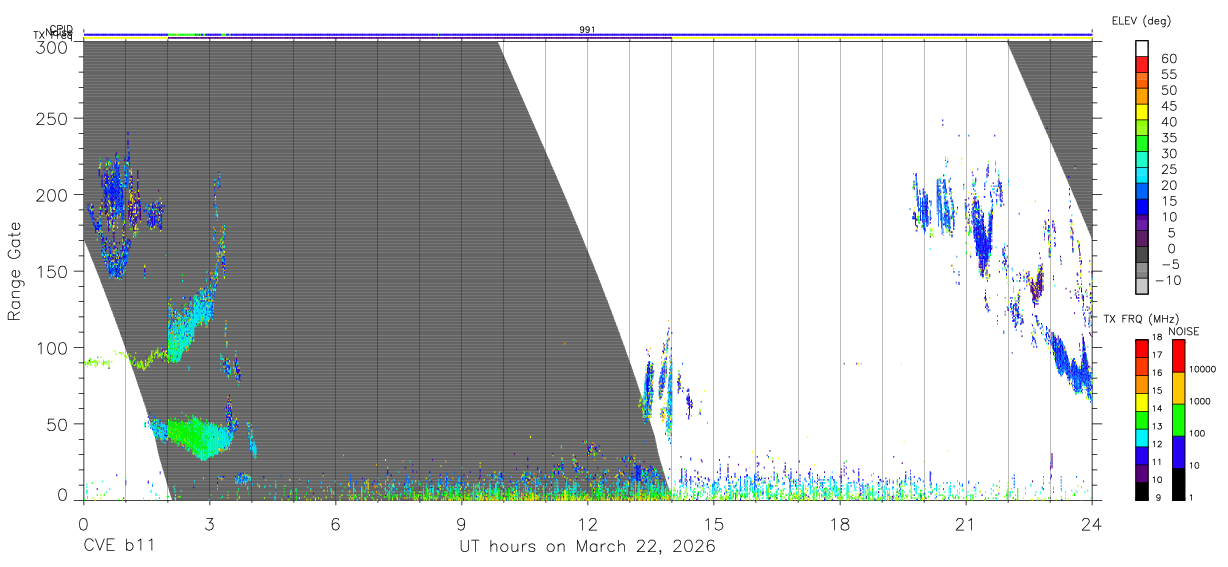Select the "35" label on ELEV scale
The height and width of the screenshot is (567, 1228).
click(x=1167, y=138)
